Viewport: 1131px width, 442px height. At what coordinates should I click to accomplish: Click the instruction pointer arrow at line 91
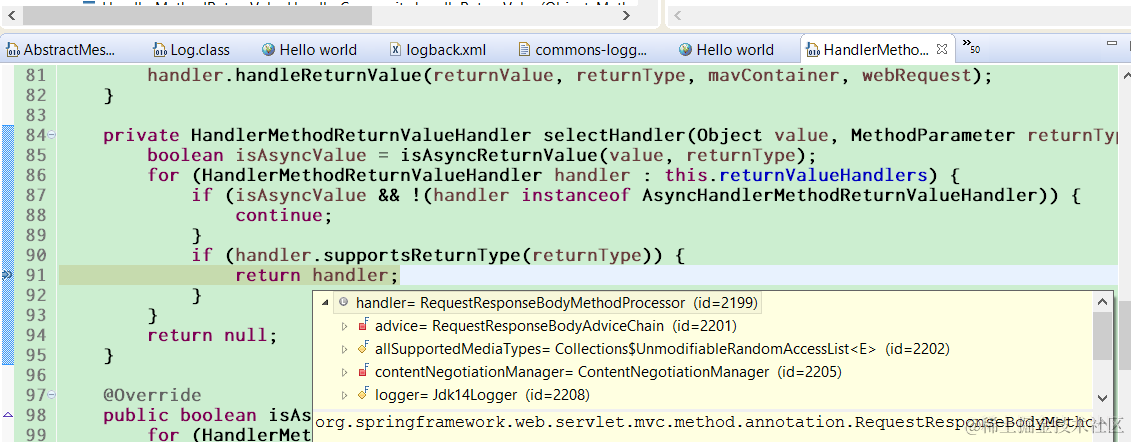[7, 275]
